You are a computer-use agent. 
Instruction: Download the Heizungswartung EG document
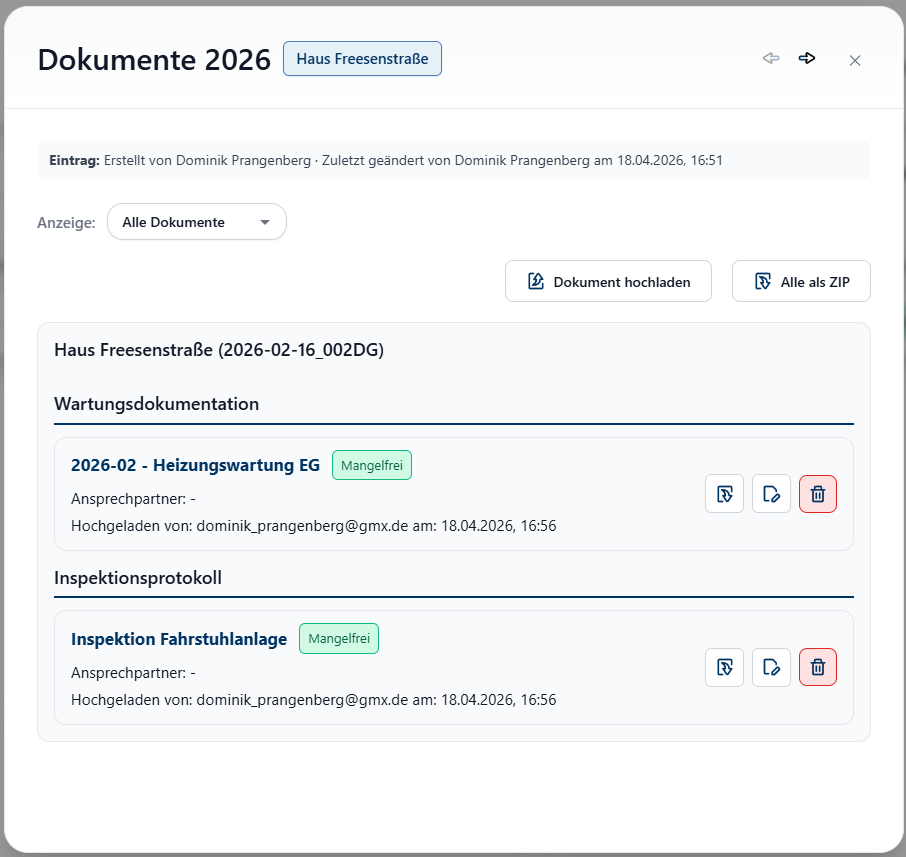(724, 493)
